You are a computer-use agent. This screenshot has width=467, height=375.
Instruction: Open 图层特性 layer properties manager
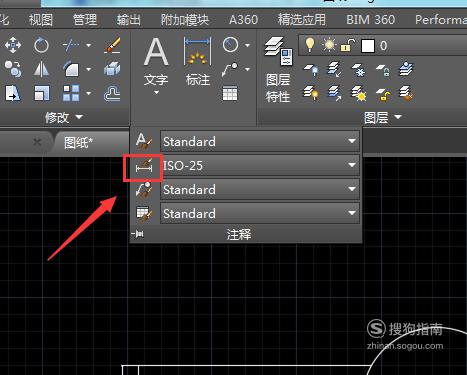coord(279,69)
